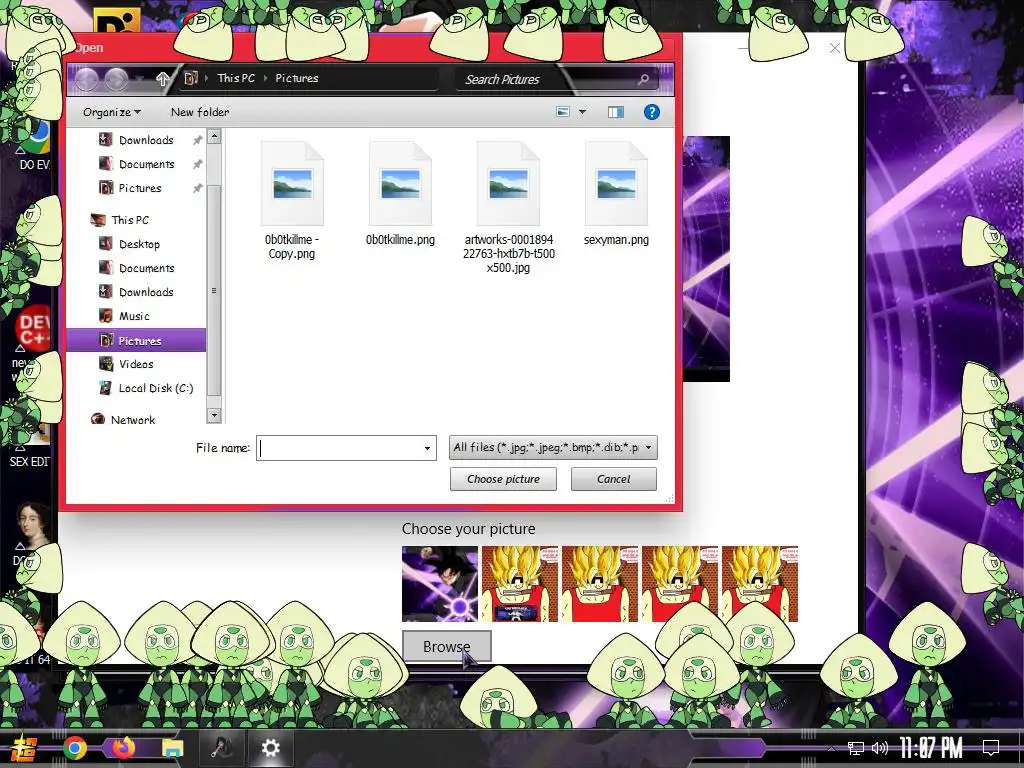Open the view options dropdown arrow
Image resolution: width=1024 pixels, height=768 pixels.
tap(582, 112)
